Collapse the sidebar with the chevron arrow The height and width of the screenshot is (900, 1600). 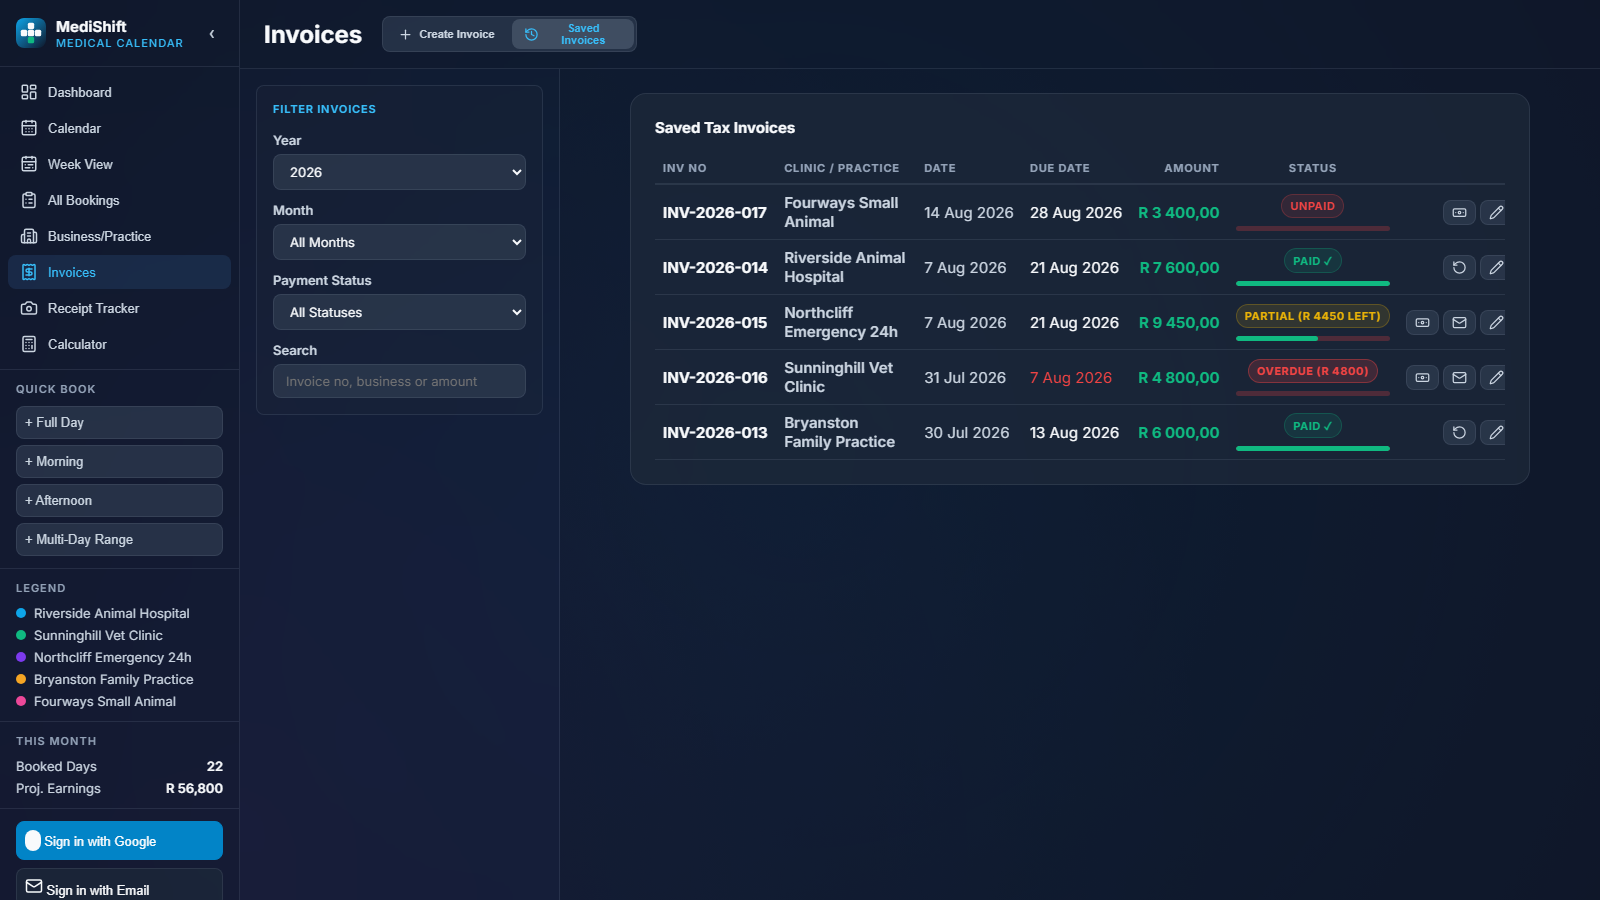coord(212,34)
